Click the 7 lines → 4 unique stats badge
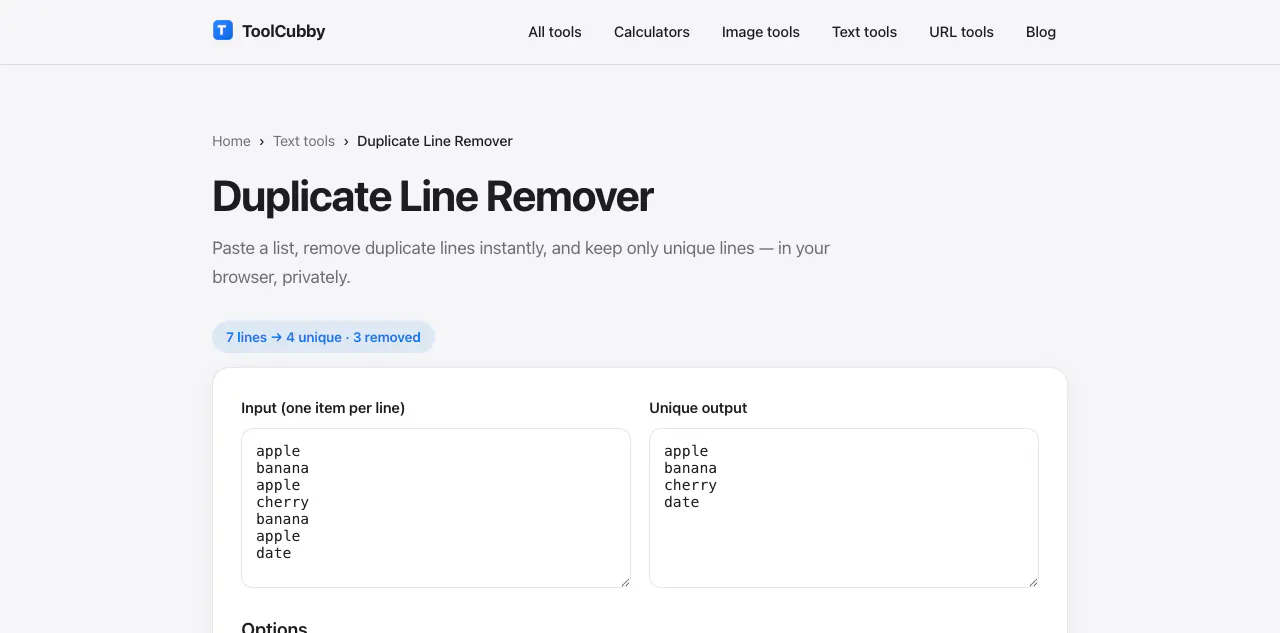1280x633 pixels. 323,337
